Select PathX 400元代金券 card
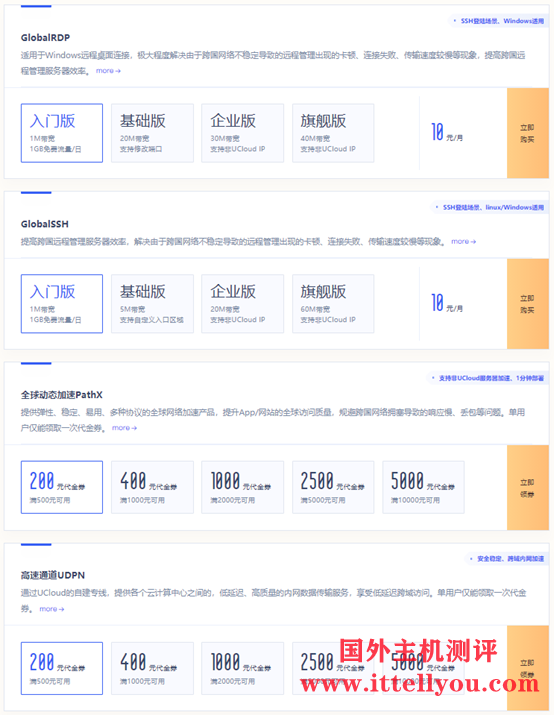The image size is (554, 715). pyautogui.click(x=152, y=487)
